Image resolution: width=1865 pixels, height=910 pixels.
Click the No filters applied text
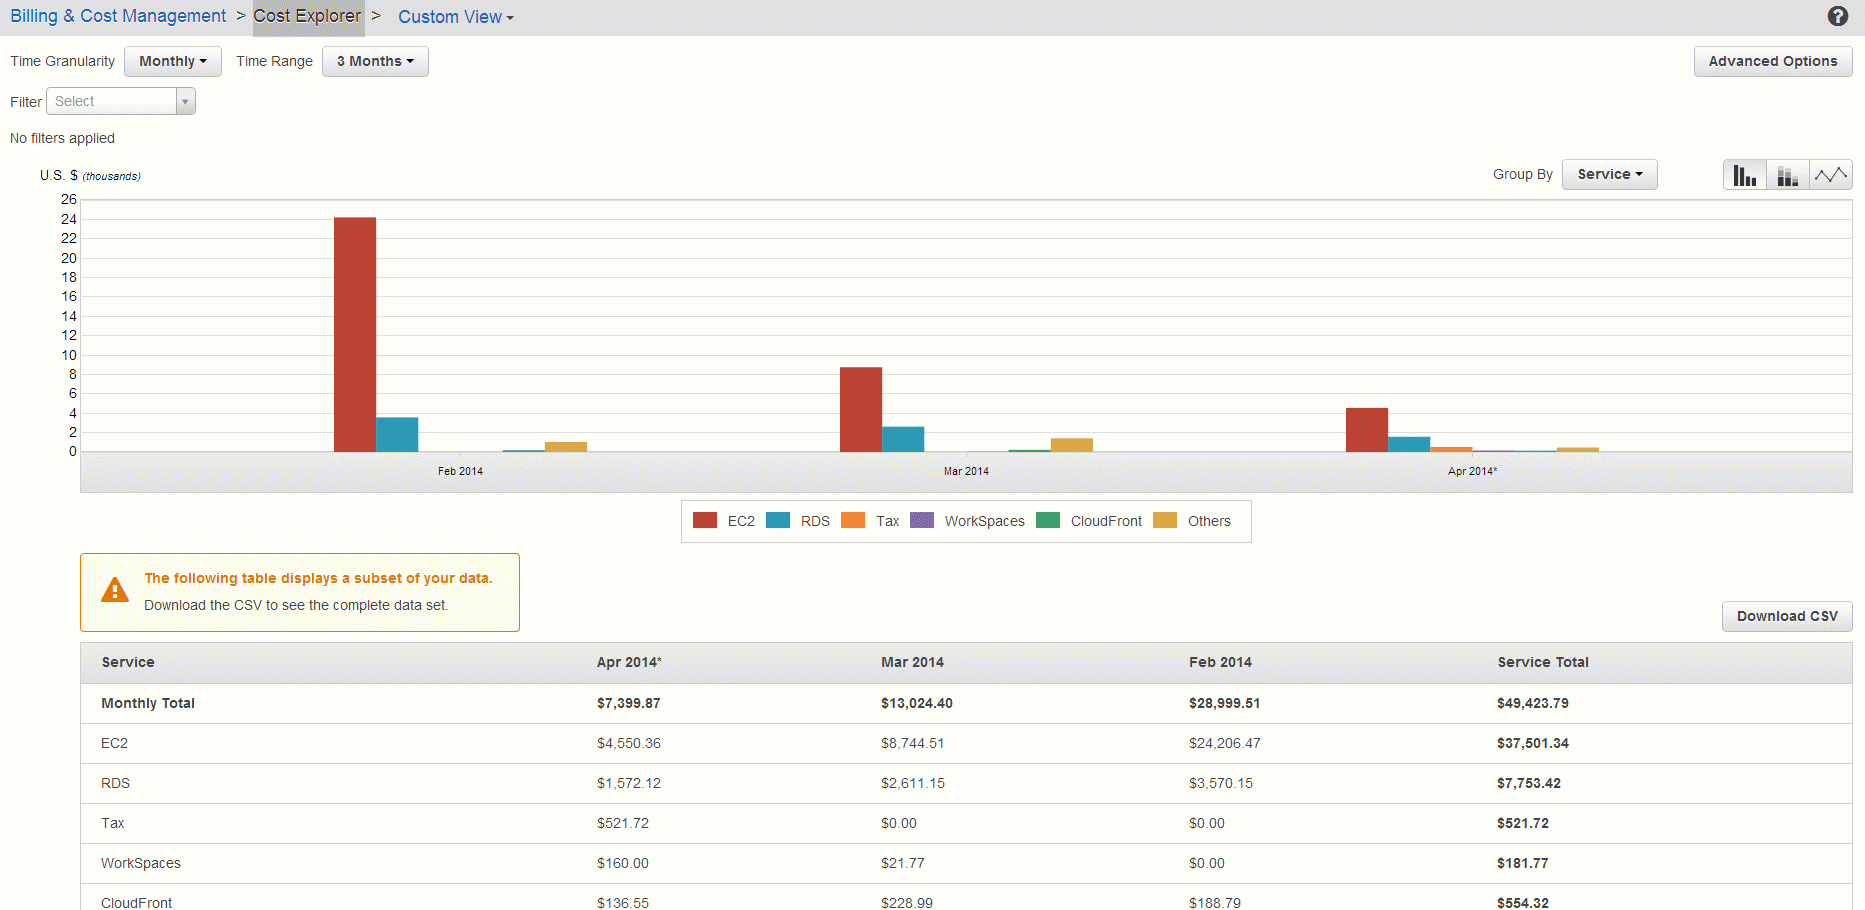pyautogui.click(x=62, y=138)
